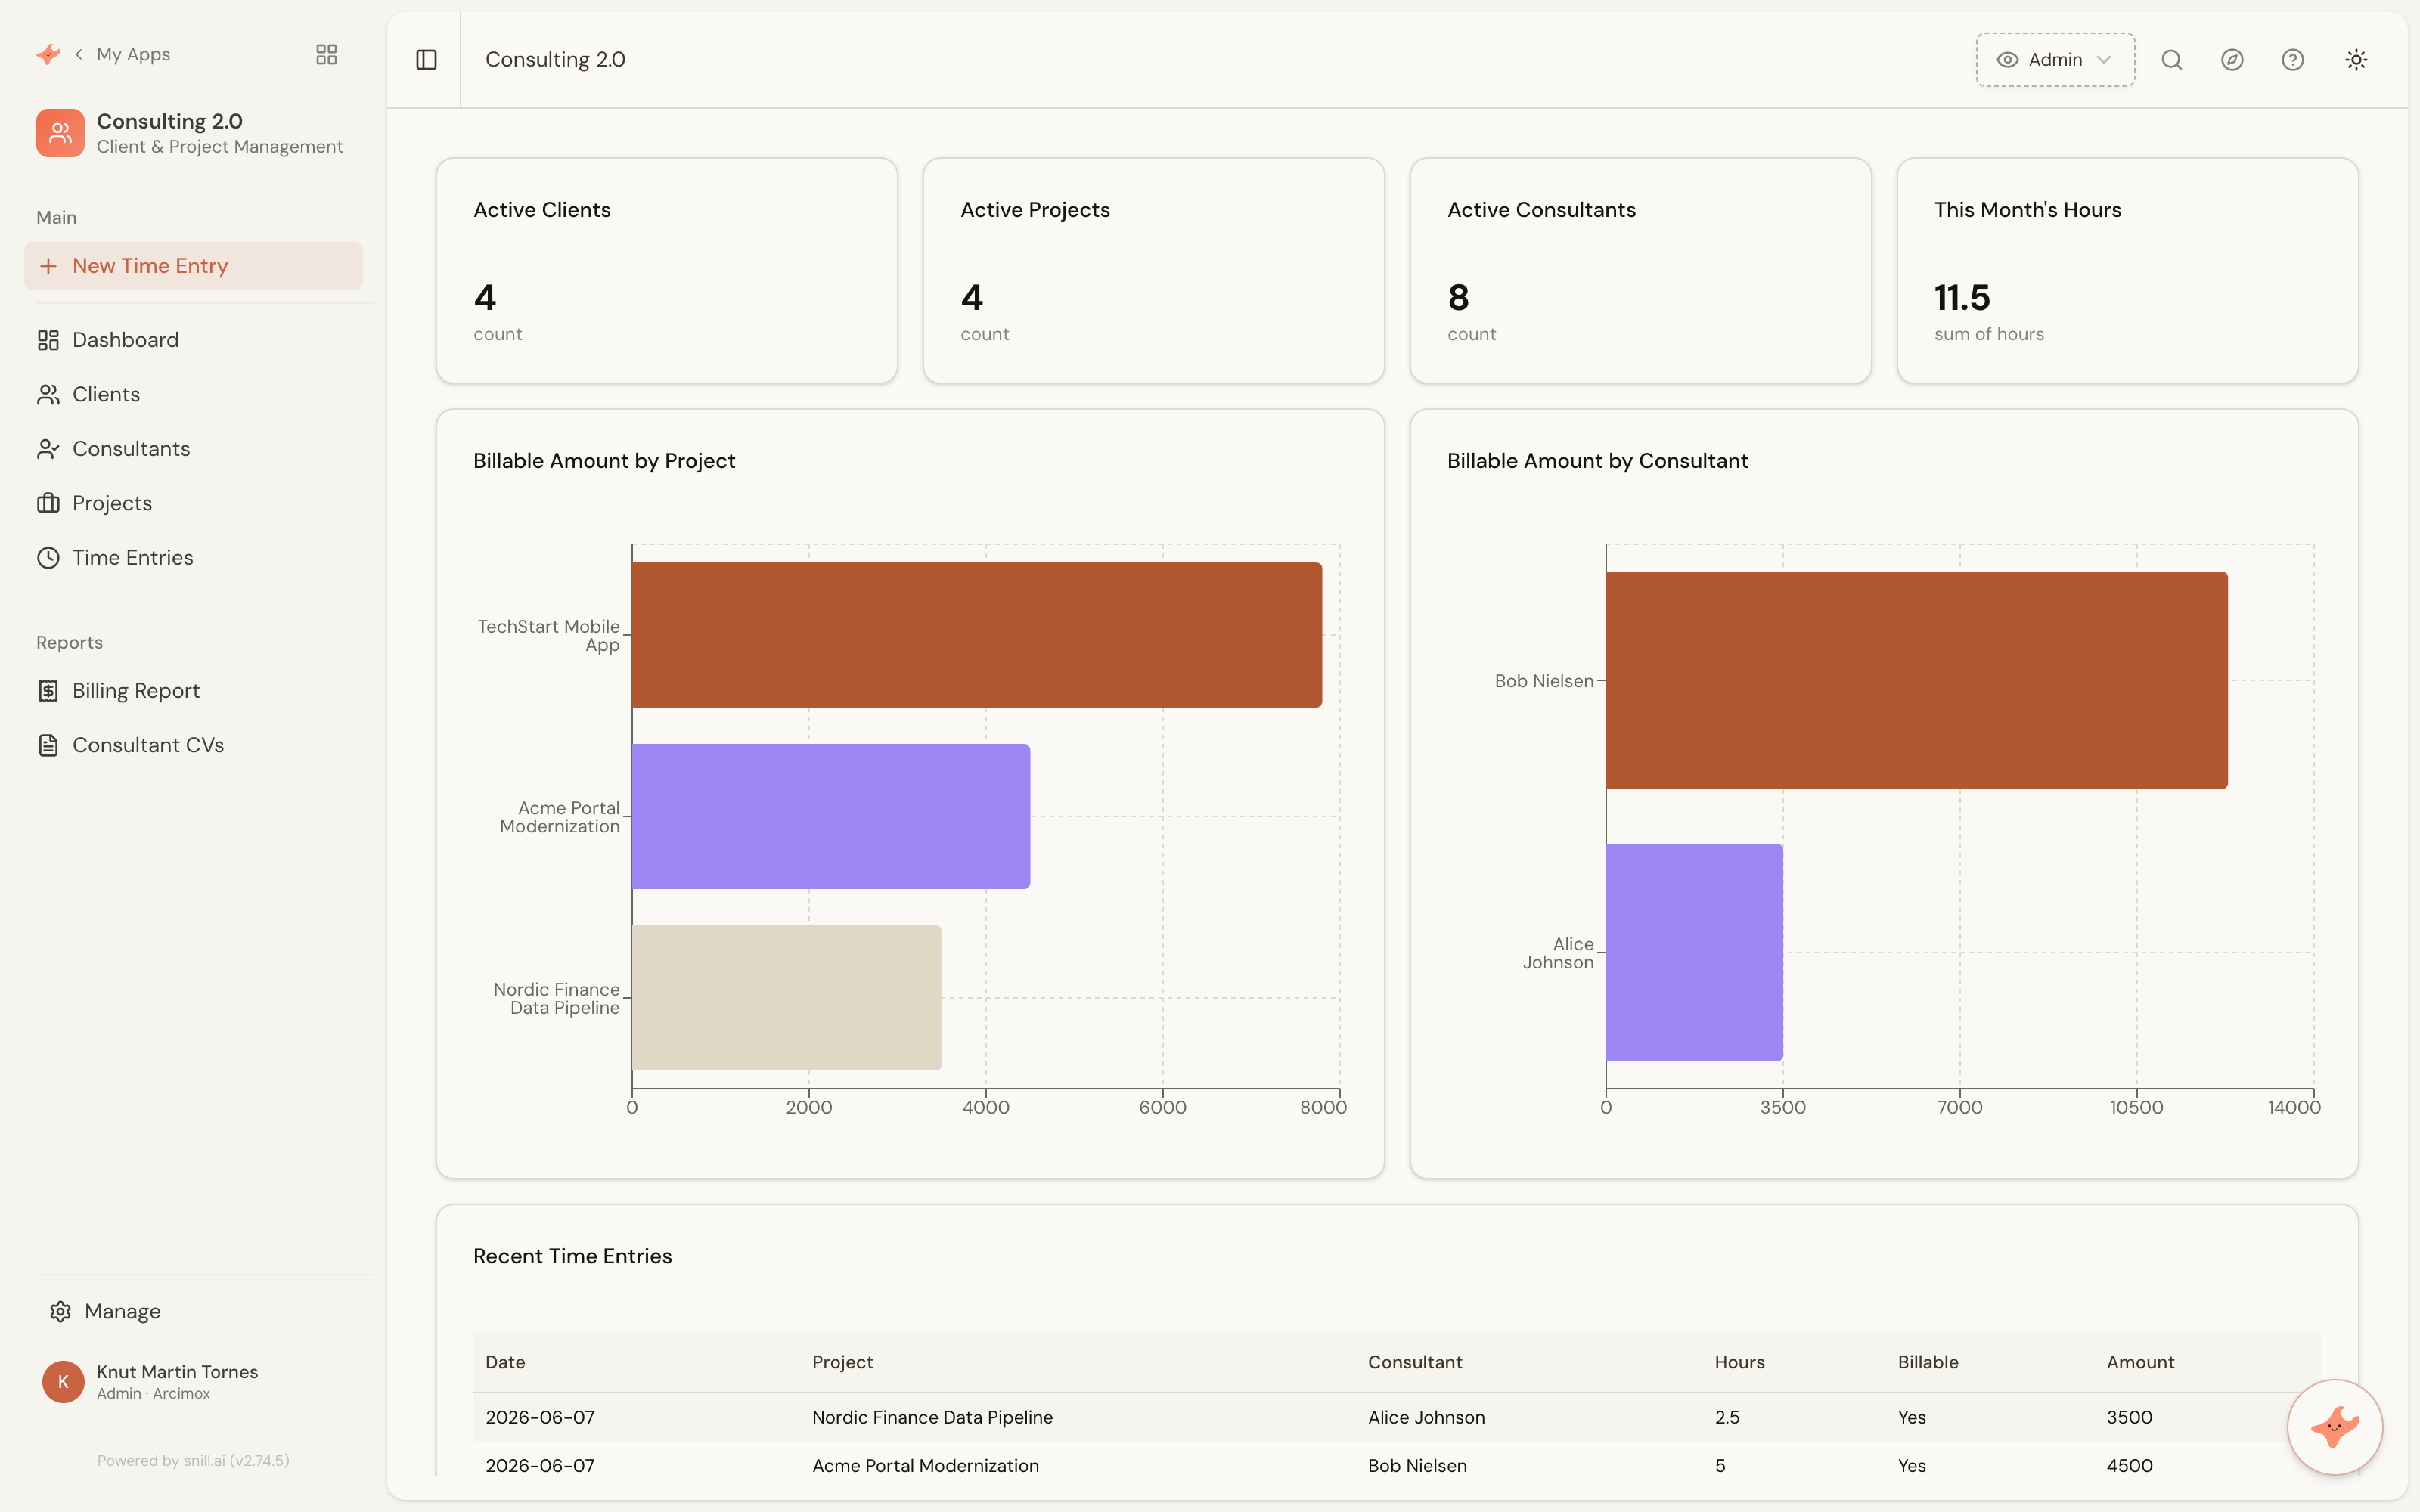Click the Hours column header
Viewport: 2420px width, 1512px height.
tap(1739, 1362)
